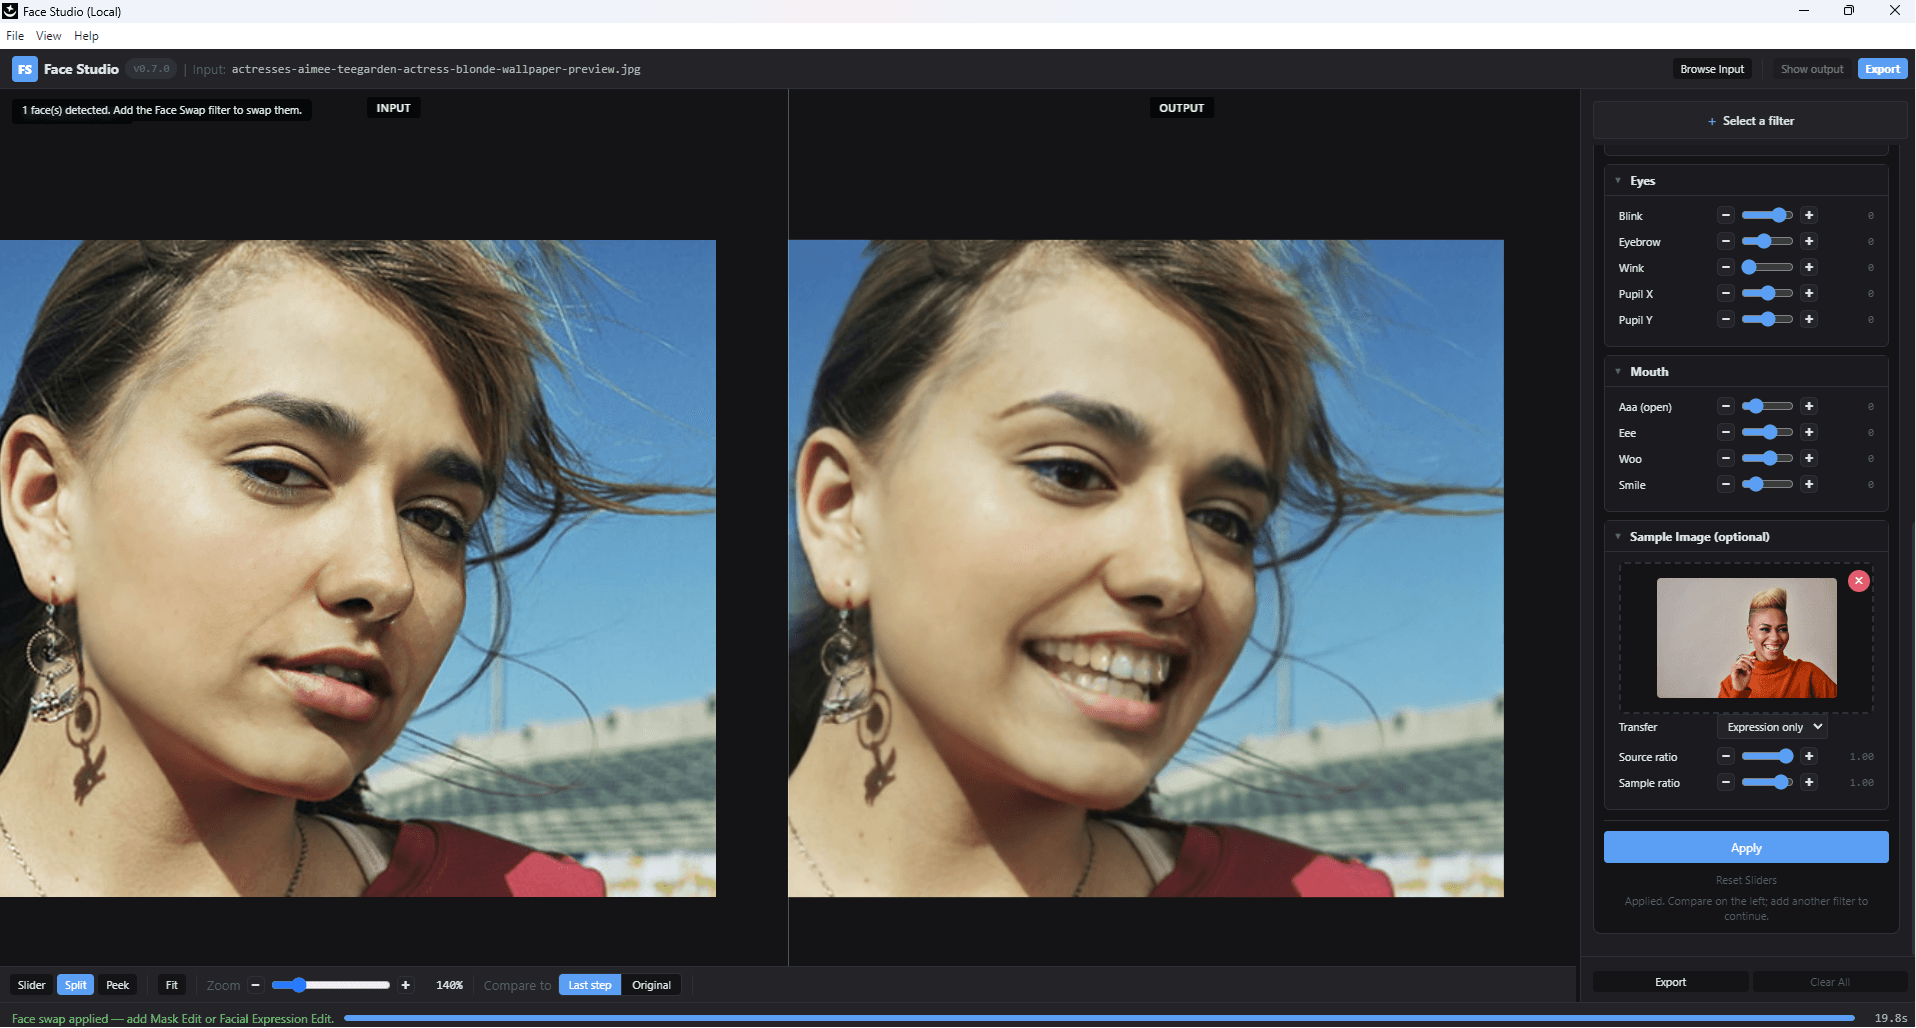The image size is (1916, 1028).
Task: Click plus for Source ratio
Action: 1808,756
